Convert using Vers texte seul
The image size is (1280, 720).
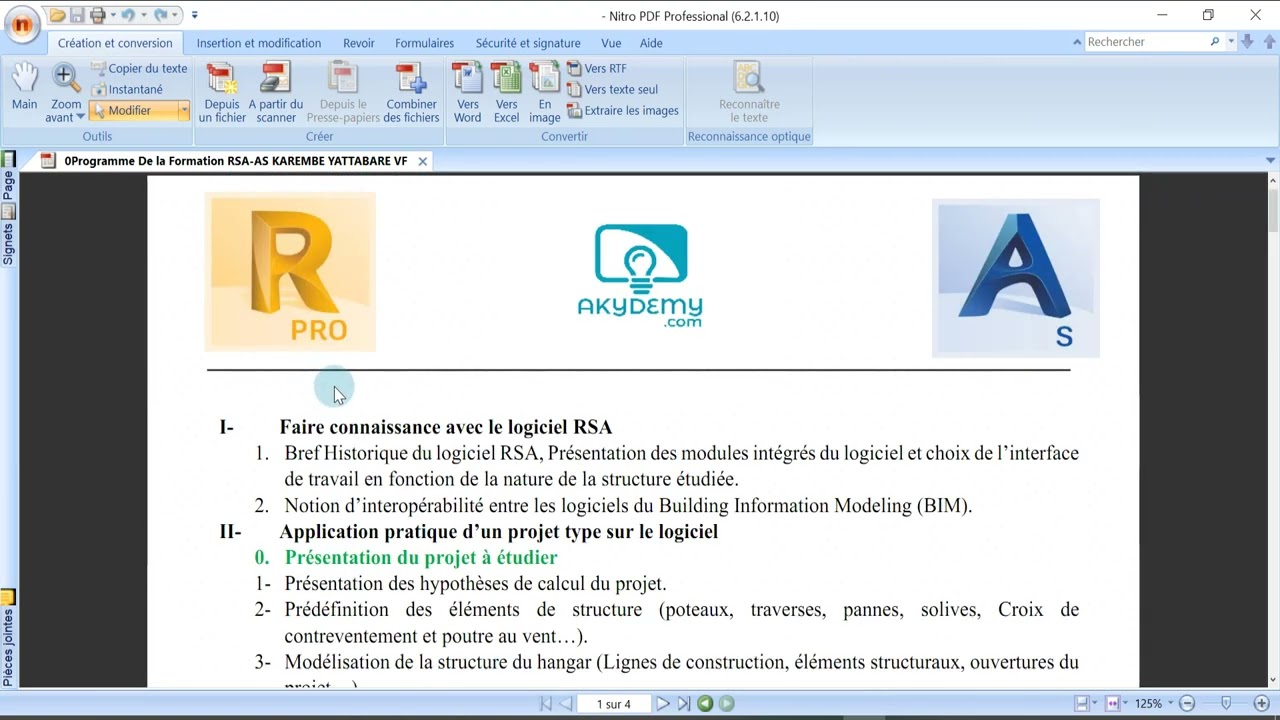click(612, 89)
